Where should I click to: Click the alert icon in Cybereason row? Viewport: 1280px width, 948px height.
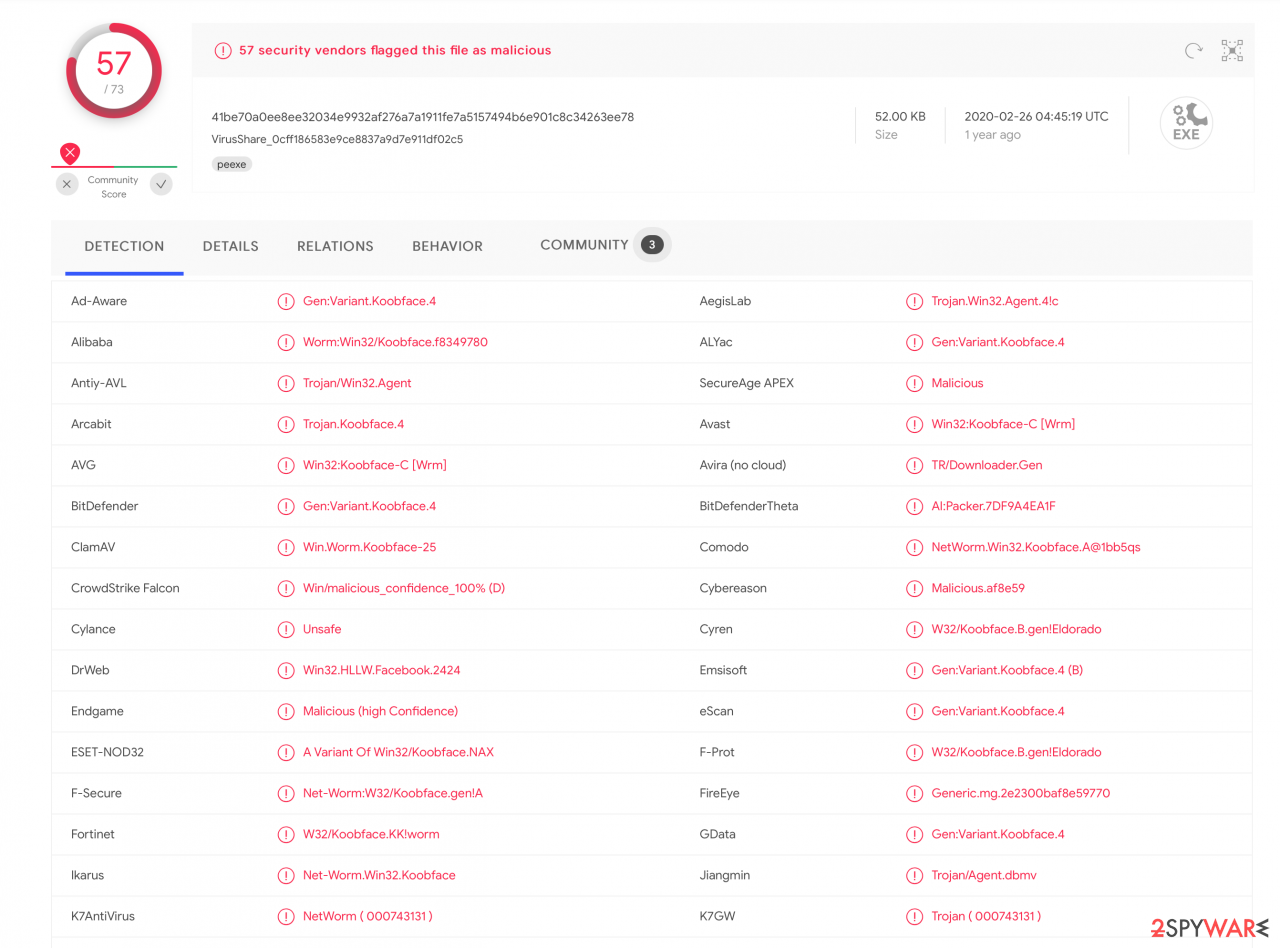tap(914, 588)
